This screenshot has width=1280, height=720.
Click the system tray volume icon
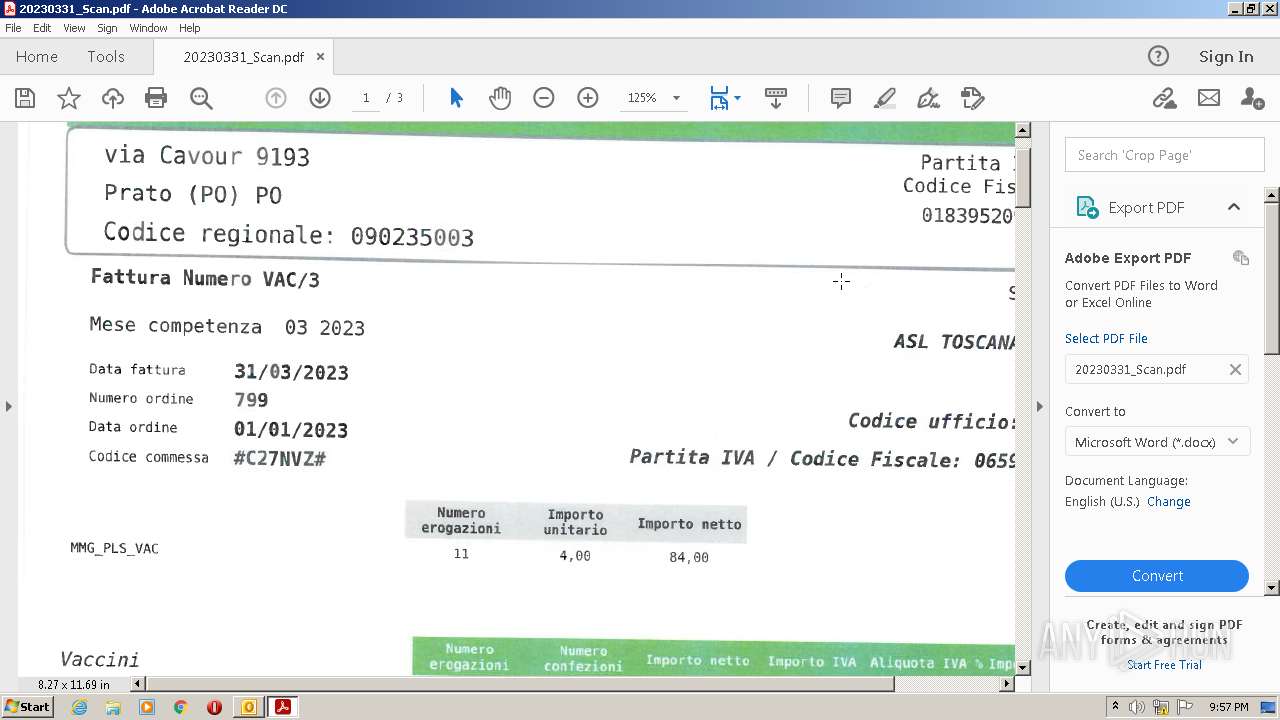[x=1137, y=707]
